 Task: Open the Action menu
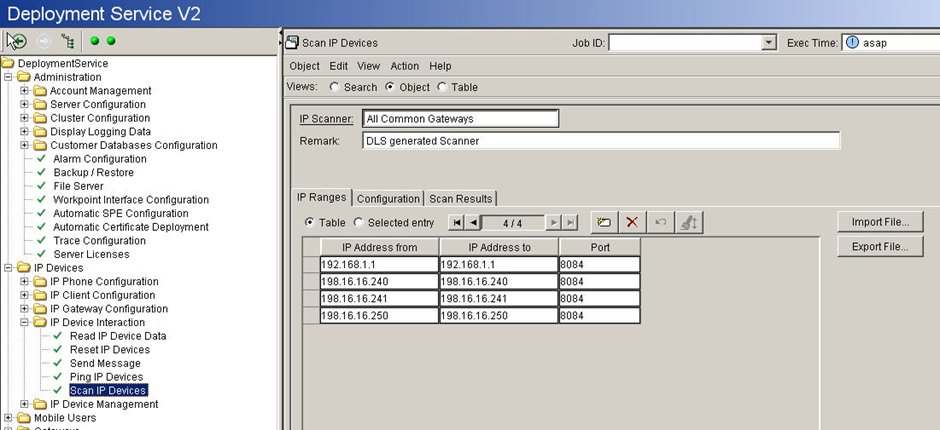click(x=405, y=66)
